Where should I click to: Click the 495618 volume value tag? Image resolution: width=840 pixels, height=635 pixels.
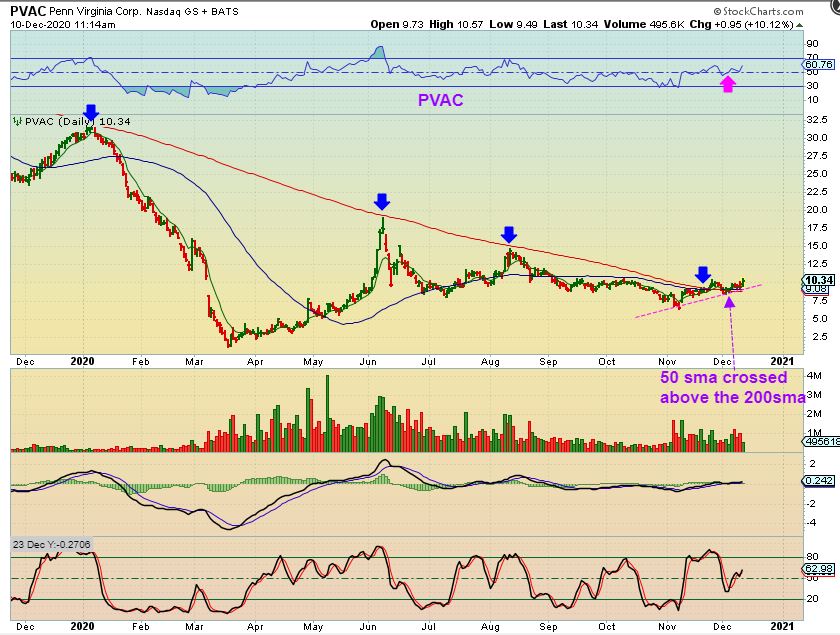coord(821,442)
